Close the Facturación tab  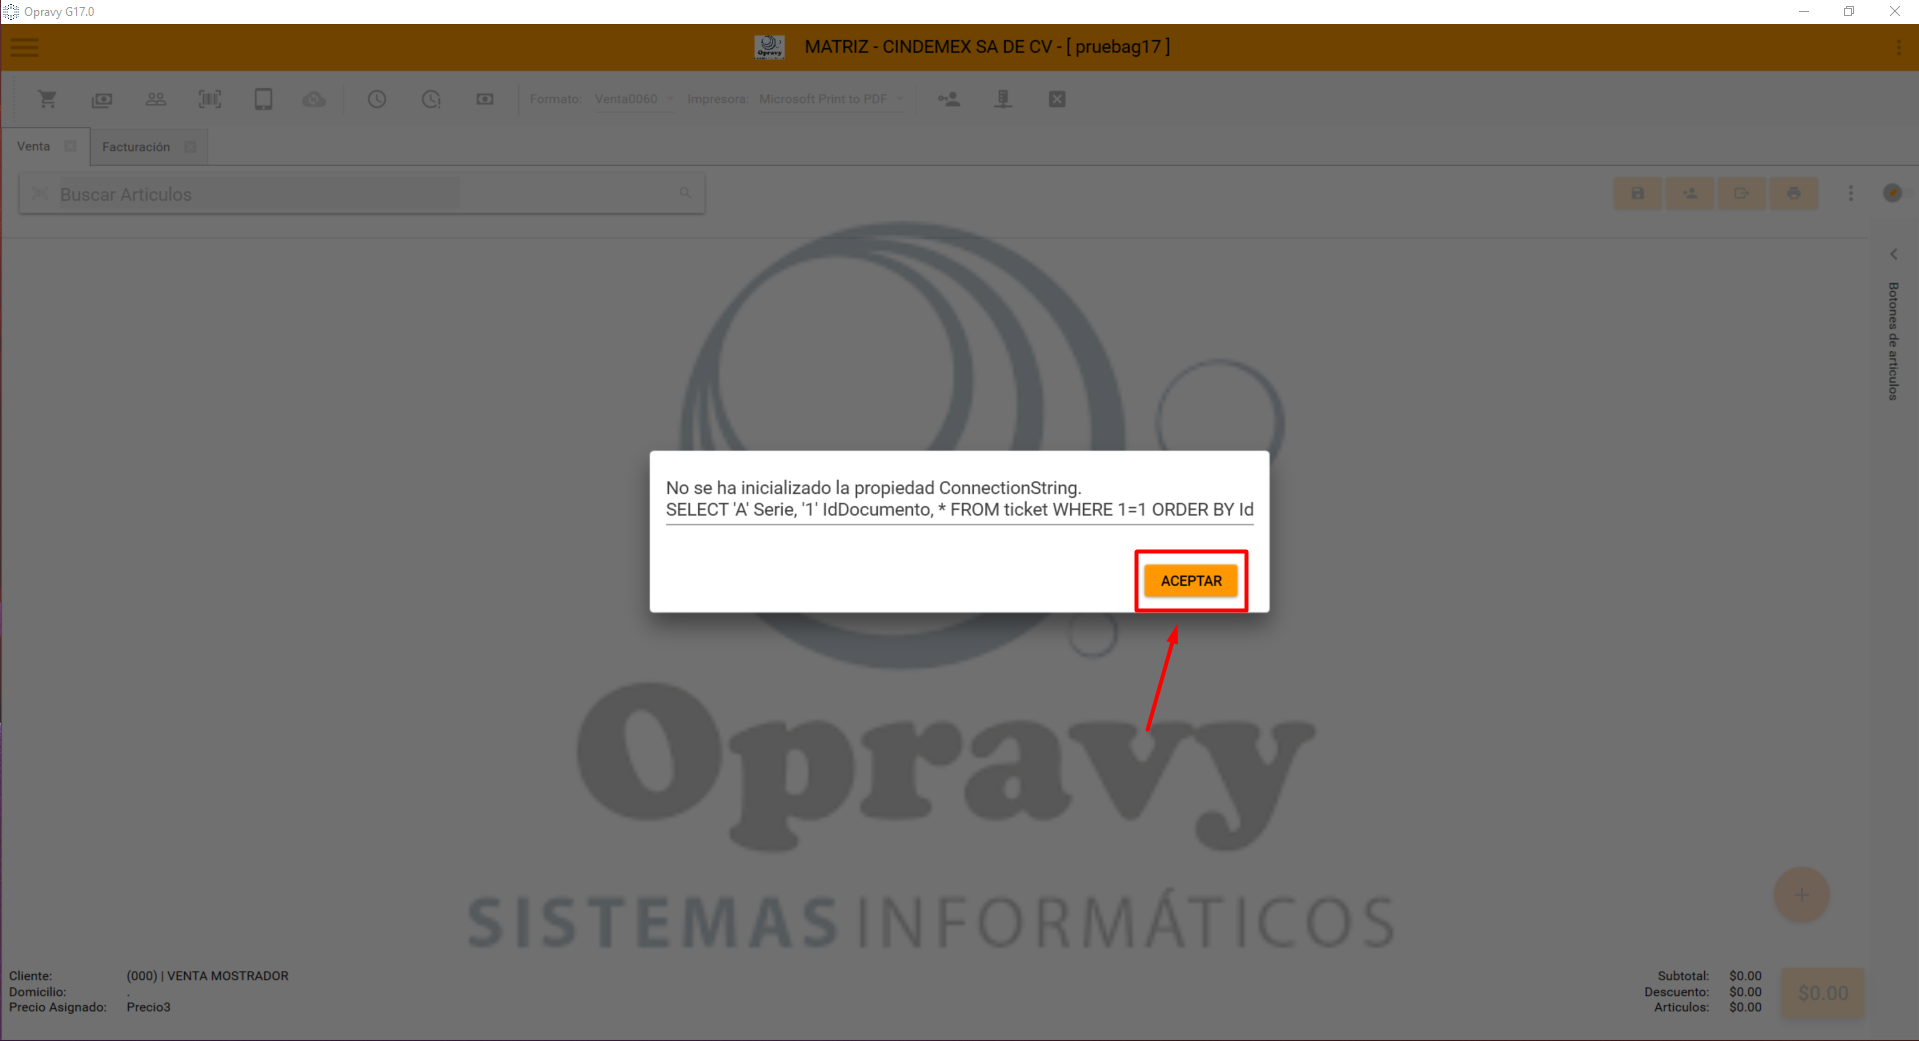coord(190,147)
